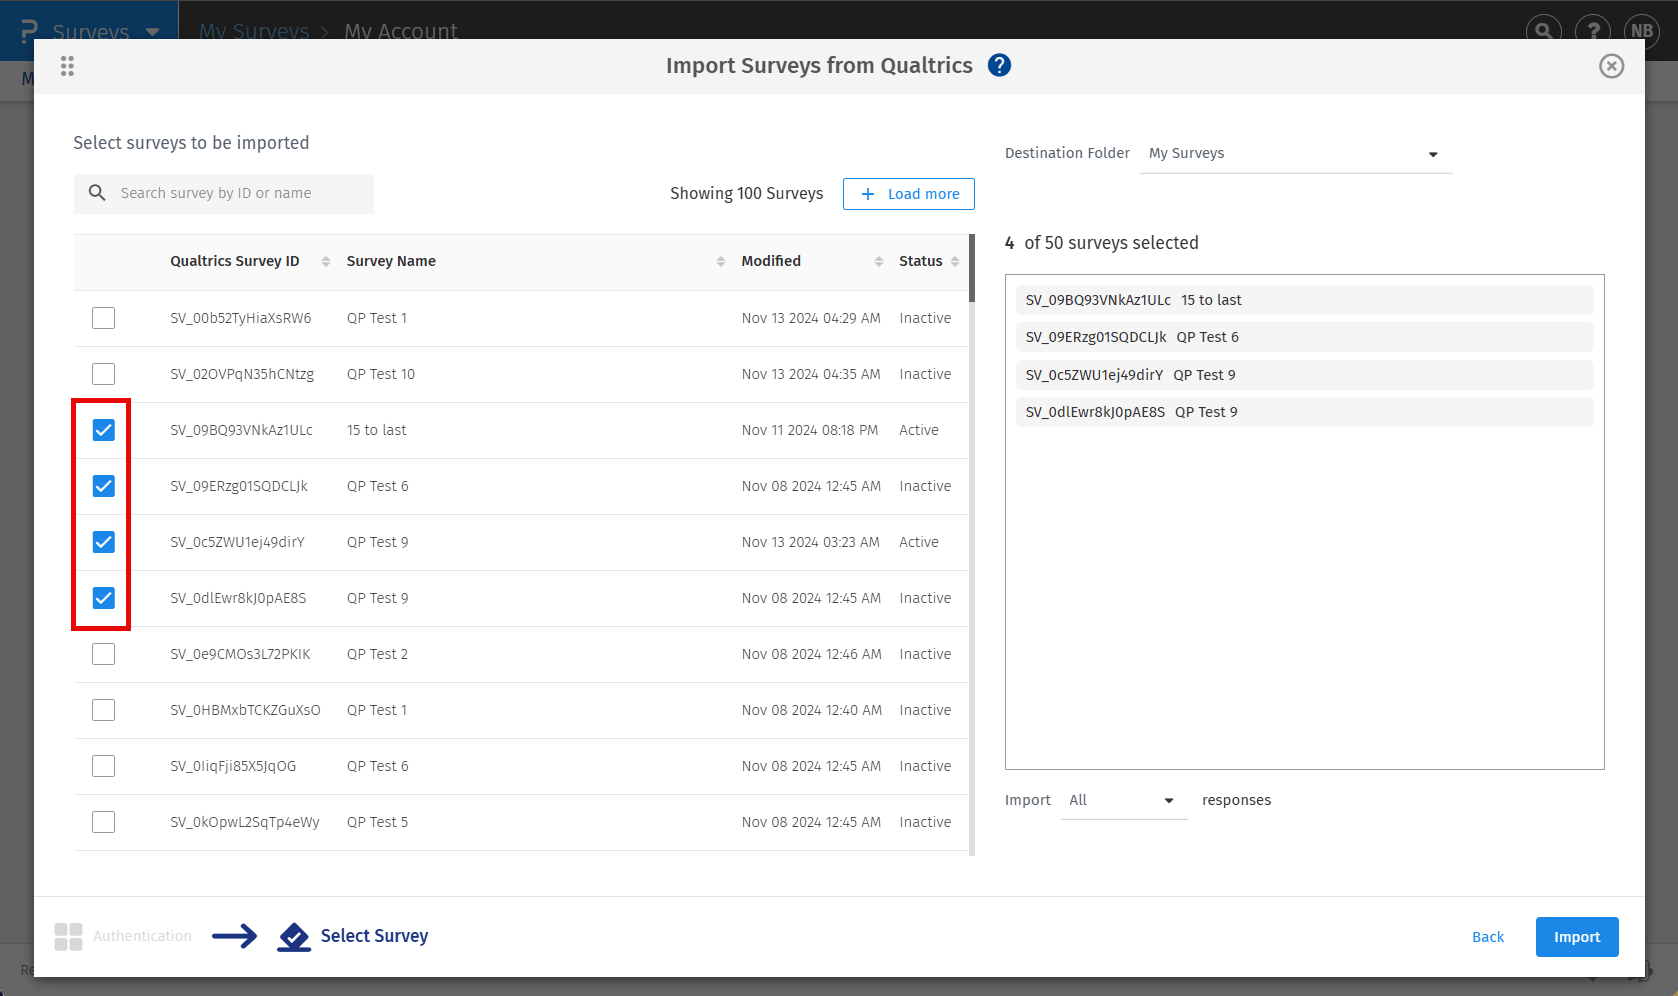
Task: Click the search magnifier icon in survey search
Action: tap(97, 193)
